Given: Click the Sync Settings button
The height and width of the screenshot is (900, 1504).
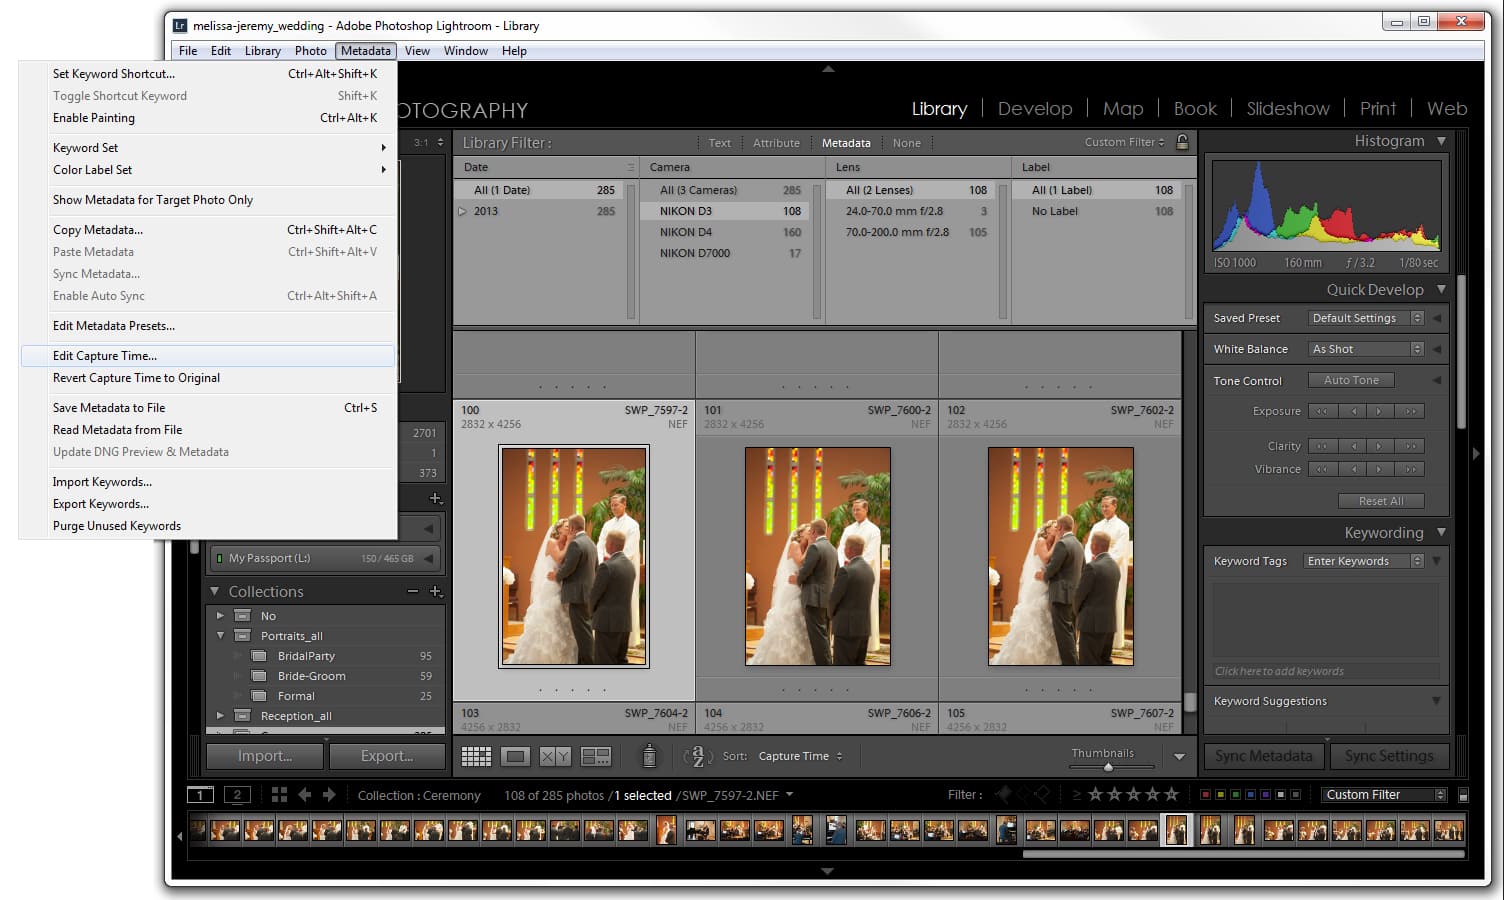Looking at the screenshot, I should coord(1390,756).
